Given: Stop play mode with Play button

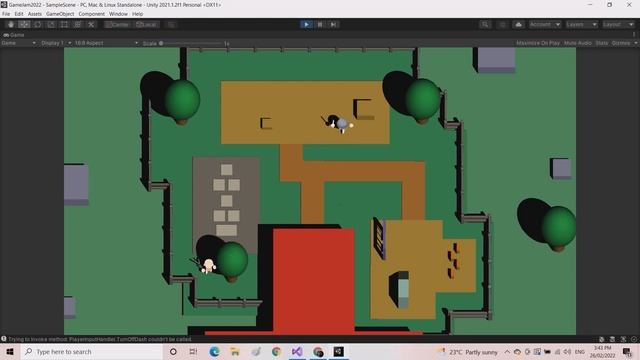Looking at the screenshot, I should (x=306, y=24).
